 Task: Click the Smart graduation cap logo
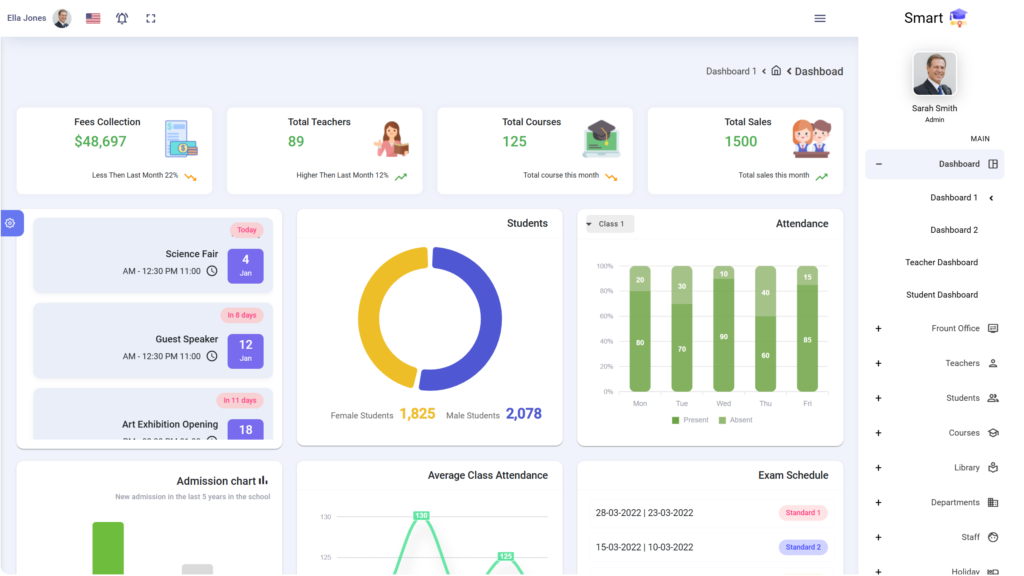pyautogui.click(x=958, y=18)
